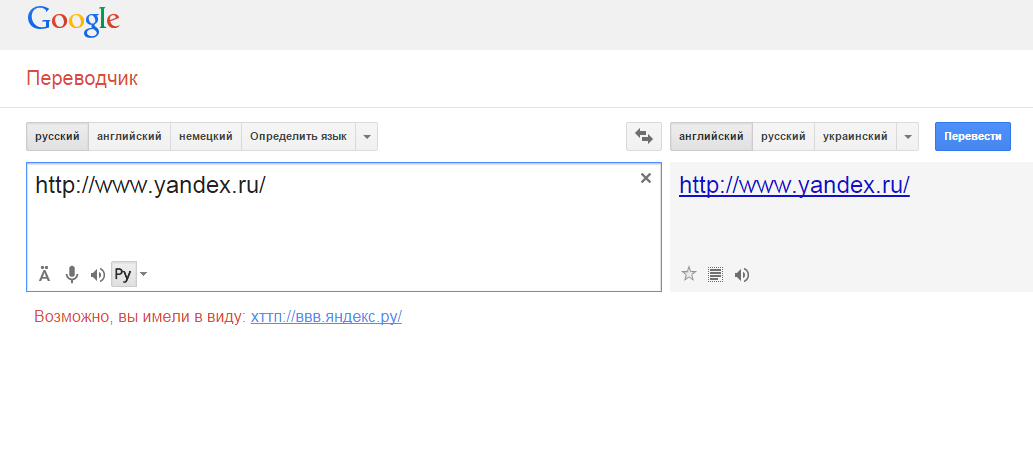Image resolution: width=1033 pixels, height=453 pixels.
Task: Choose украинский as target language
Action: 856,136
